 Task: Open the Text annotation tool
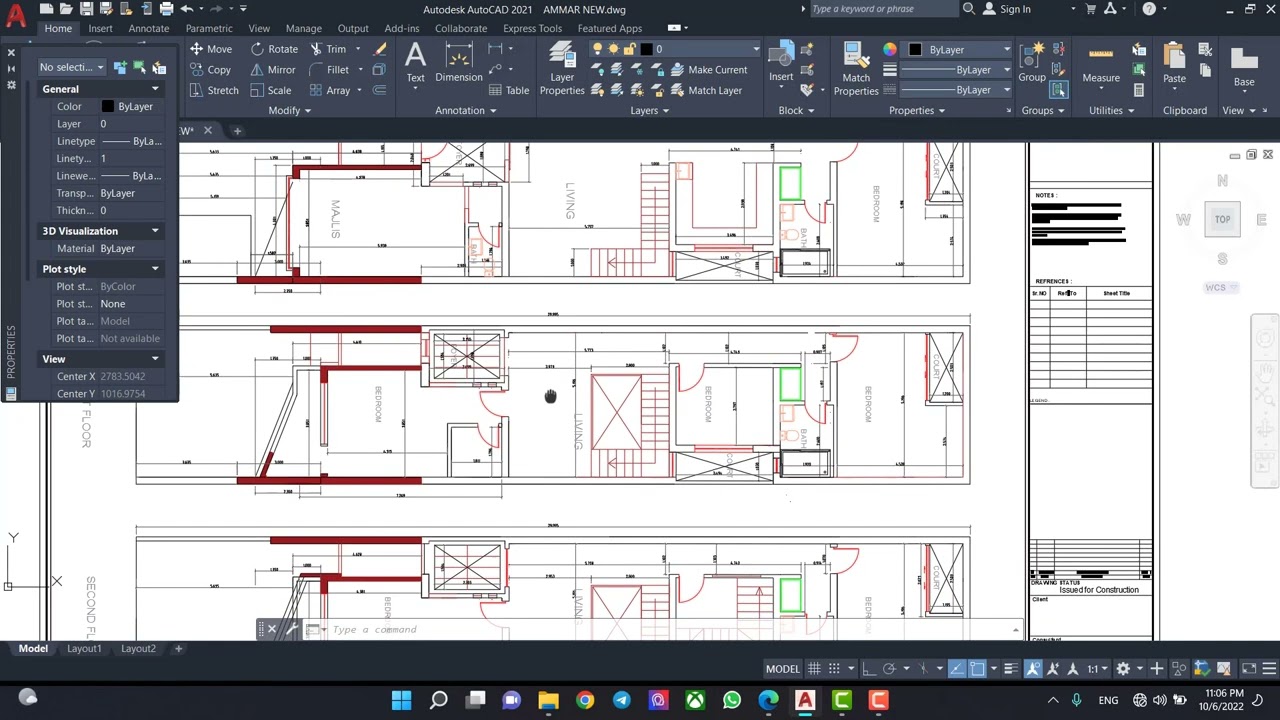pos(415,64)
